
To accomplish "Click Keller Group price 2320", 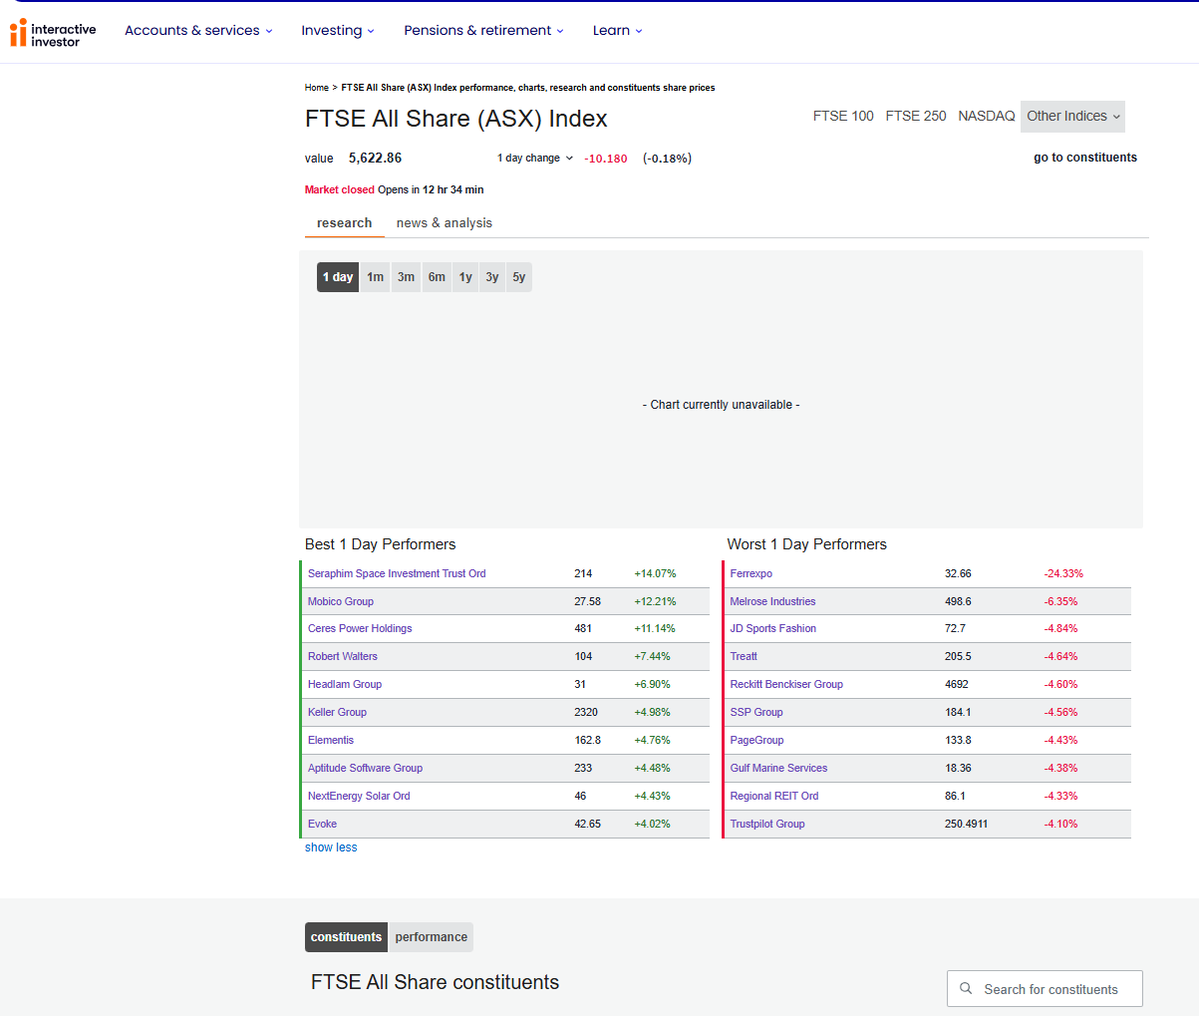I will (586, 712).
